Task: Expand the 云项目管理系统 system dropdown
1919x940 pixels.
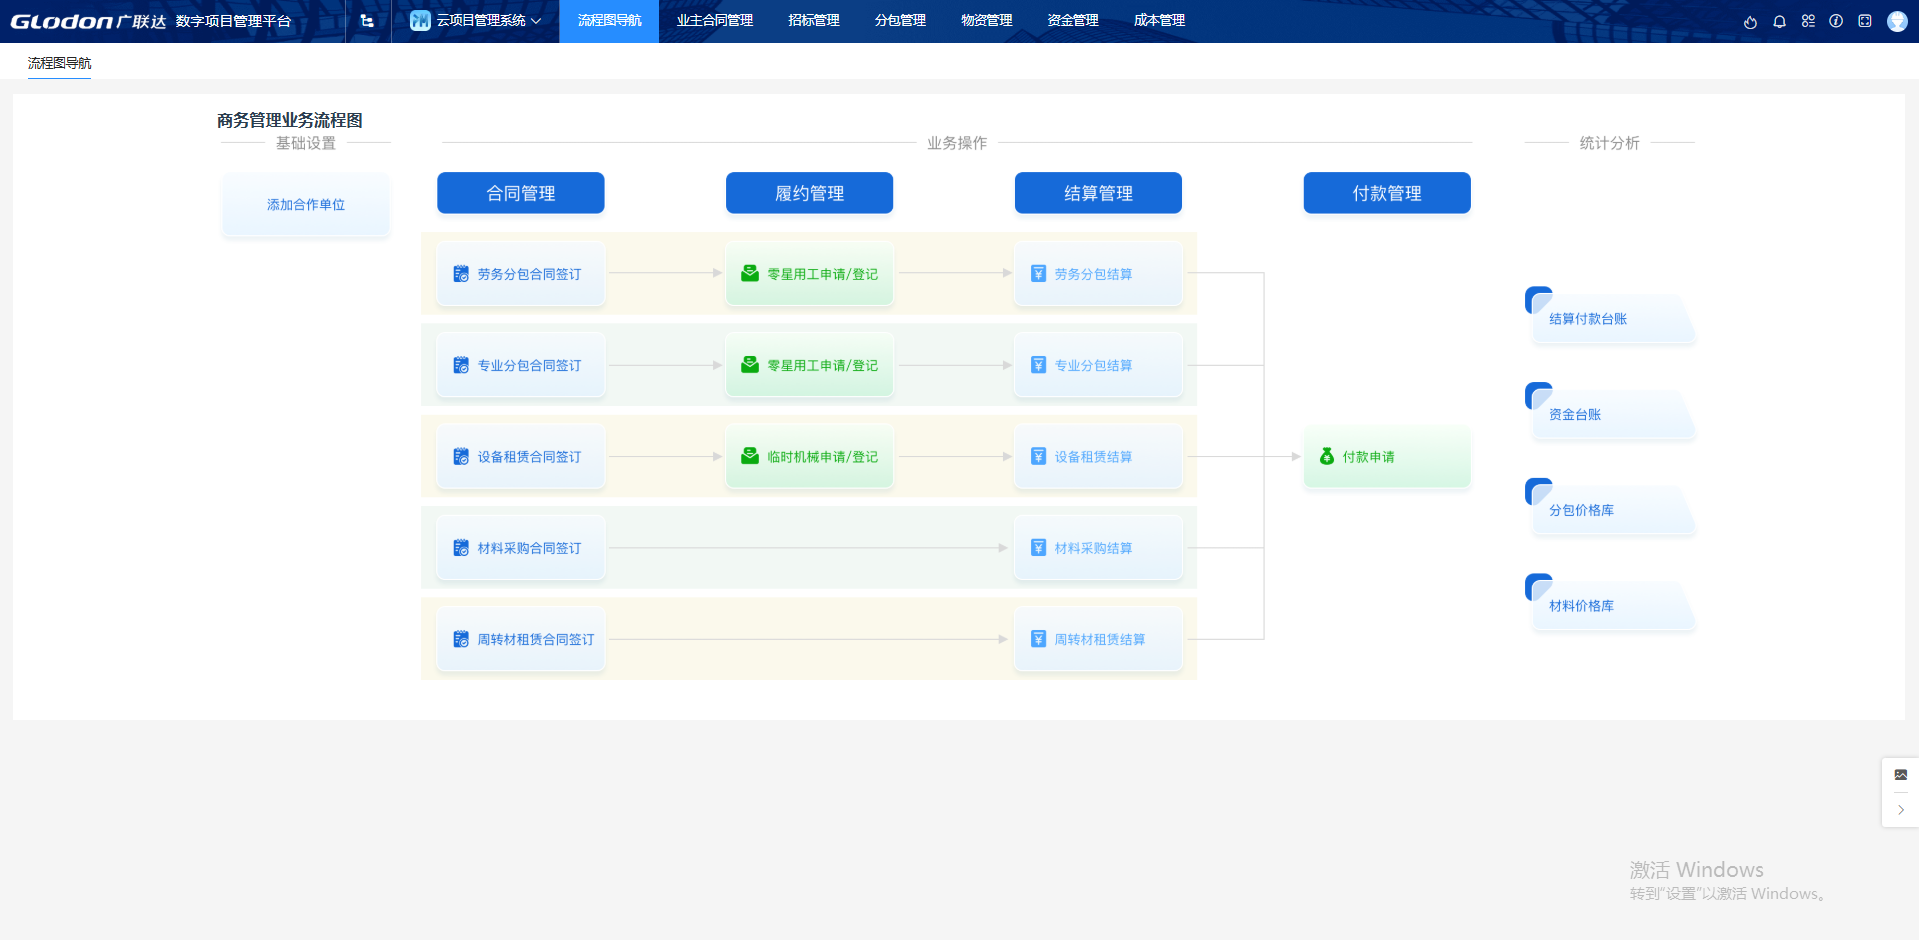Action: (476, 21)
